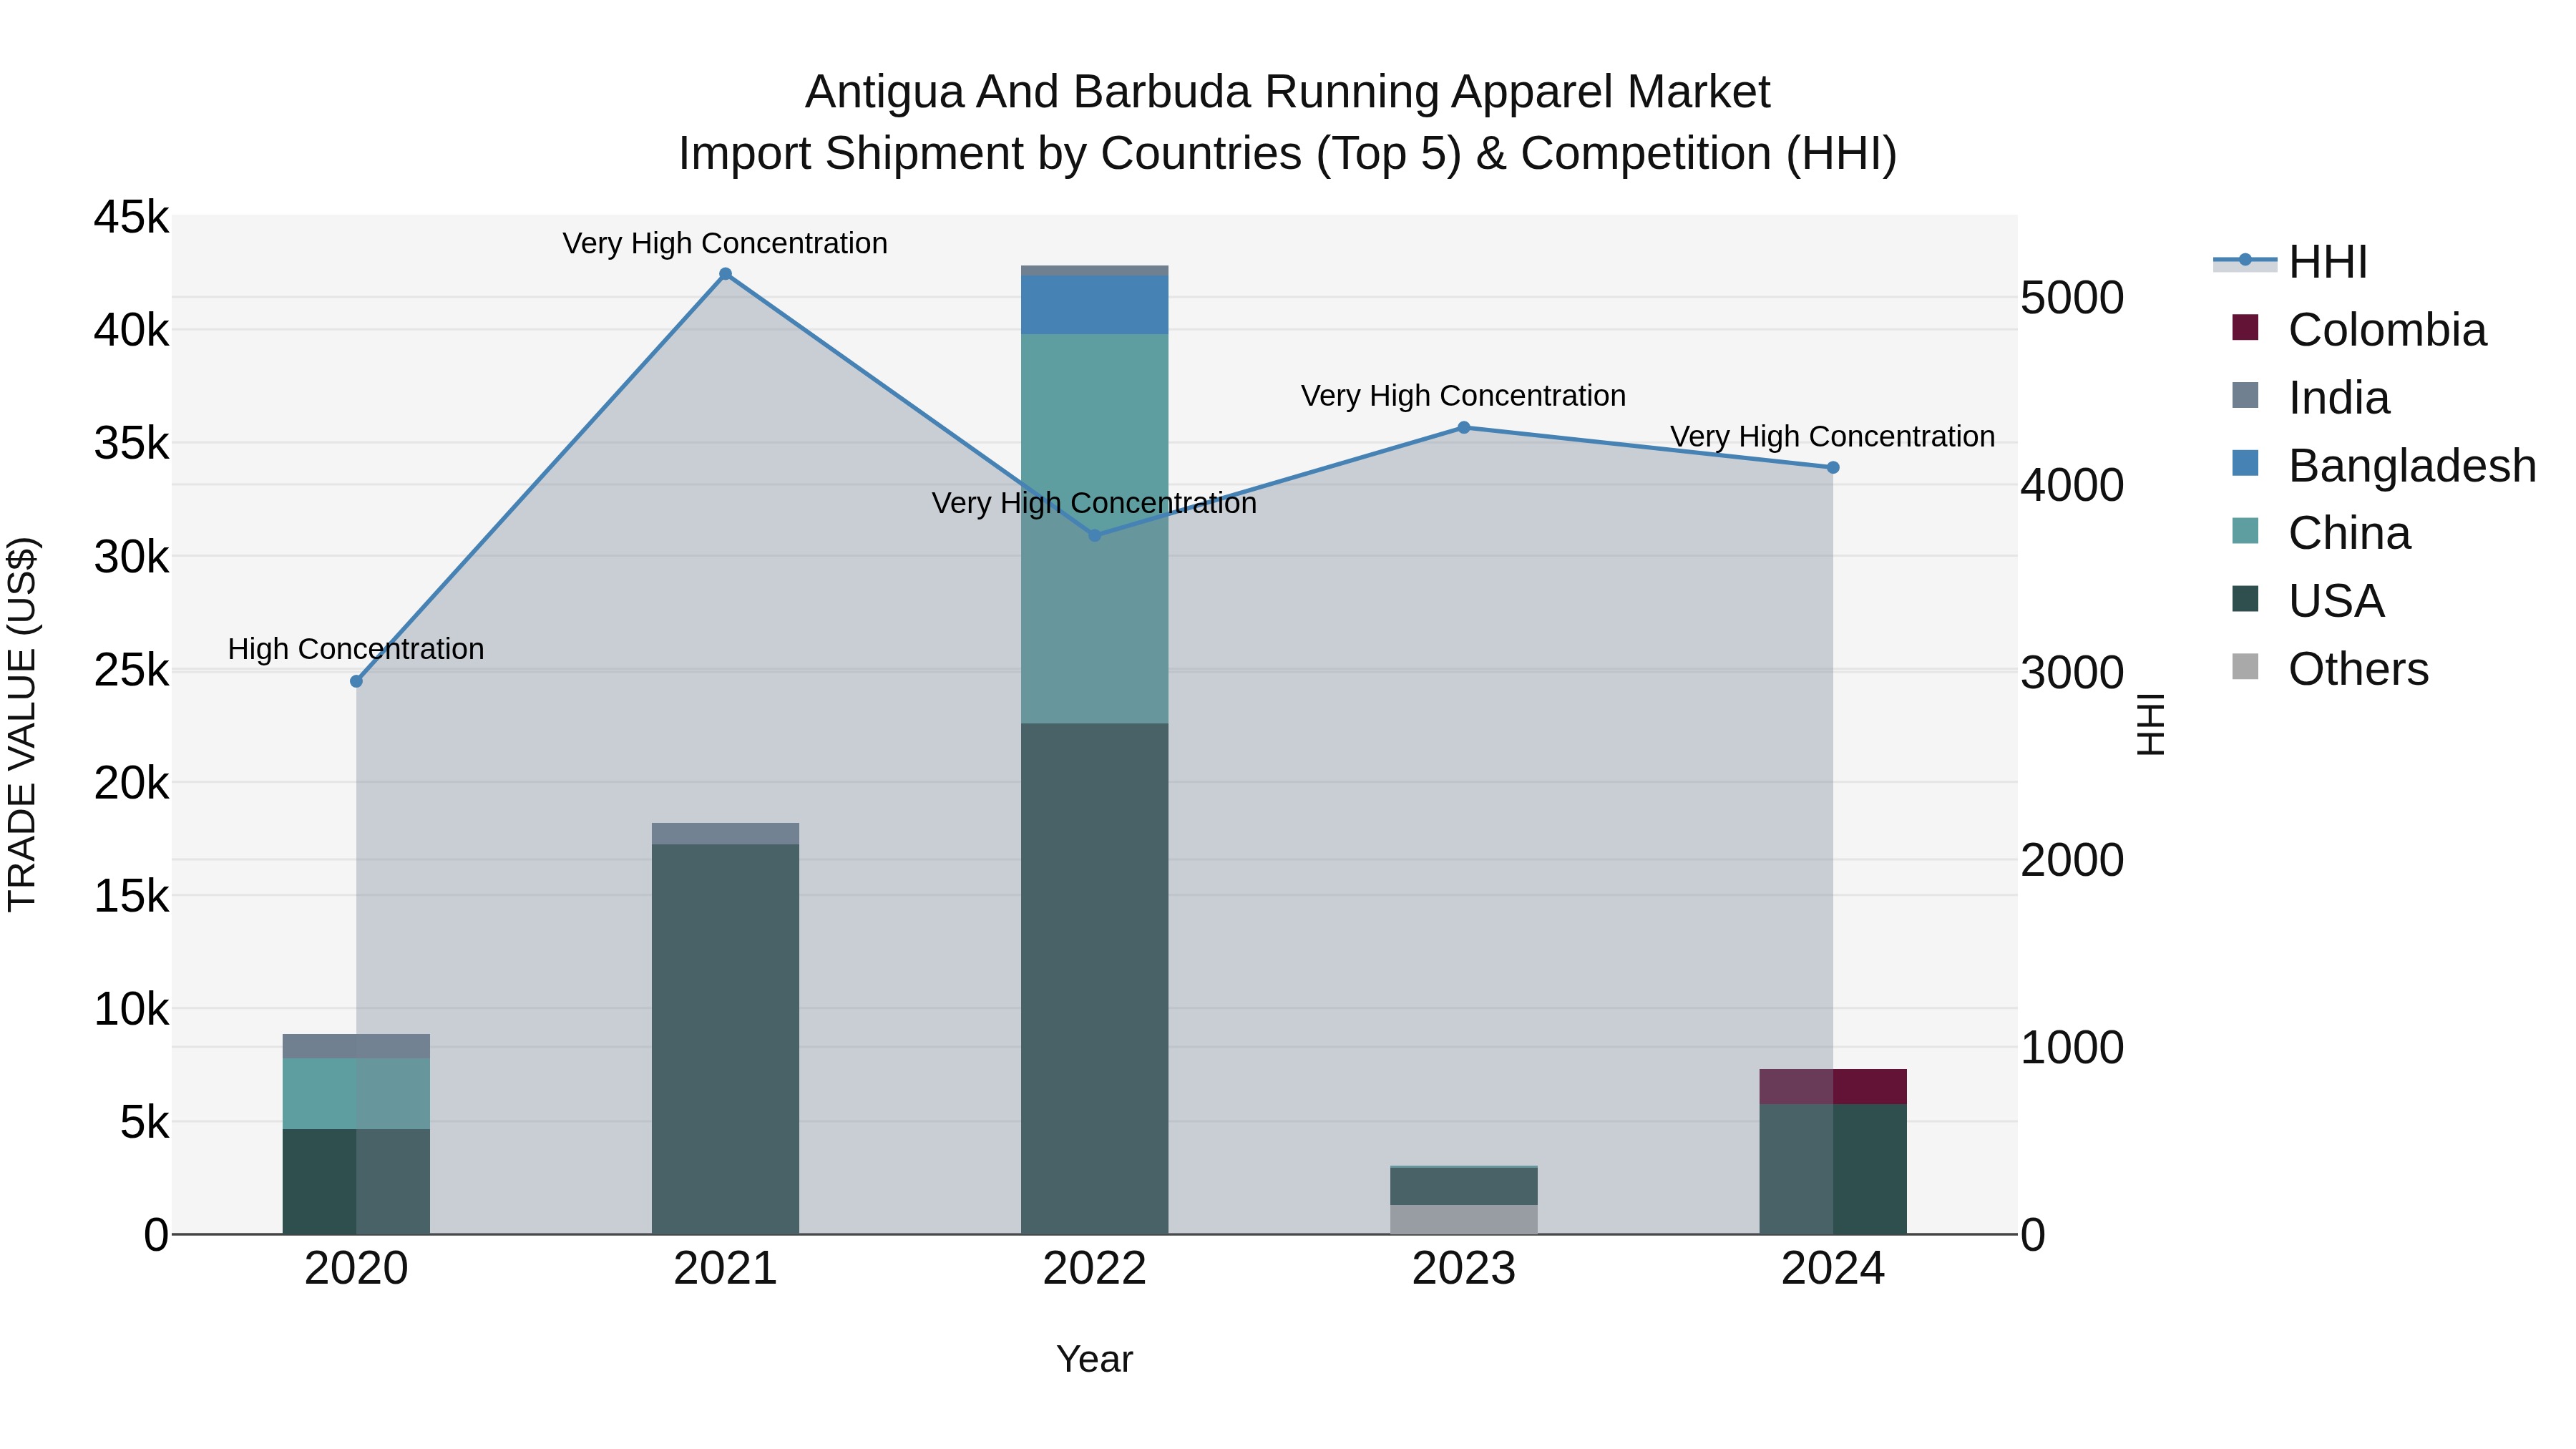Toggle the India legend entry
Image resolution: width=2576 pixels, height=1449 pixels.
[2311, 398]
